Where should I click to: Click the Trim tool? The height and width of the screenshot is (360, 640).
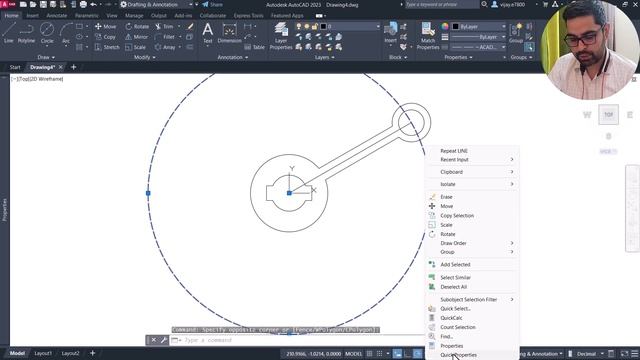pyautogui.click(x=164, y=27)
